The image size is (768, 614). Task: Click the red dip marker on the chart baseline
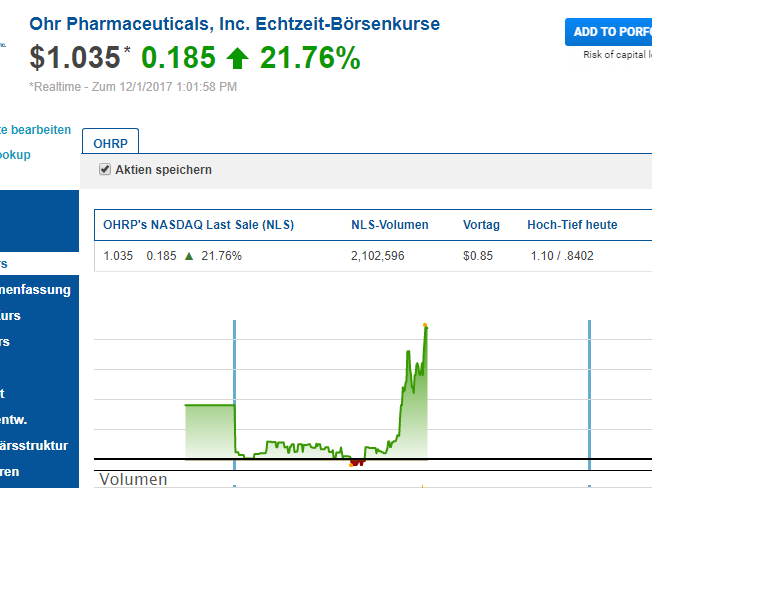pos(357,462)
